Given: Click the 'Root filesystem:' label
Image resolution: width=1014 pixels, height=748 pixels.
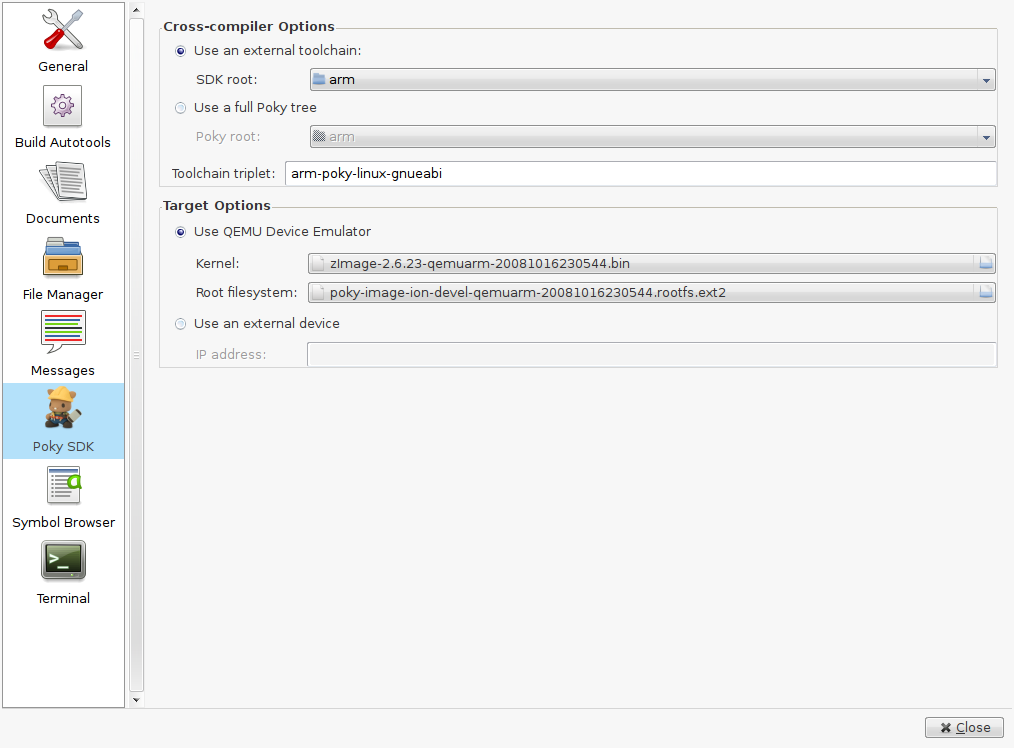Looking at the screenshot, I should (246, 292).
